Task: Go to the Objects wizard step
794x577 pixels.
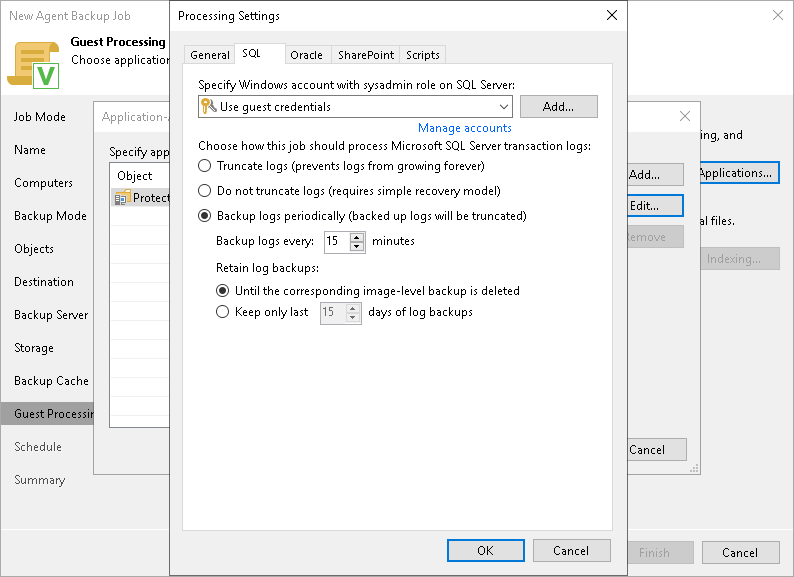Action: (34, 249)
